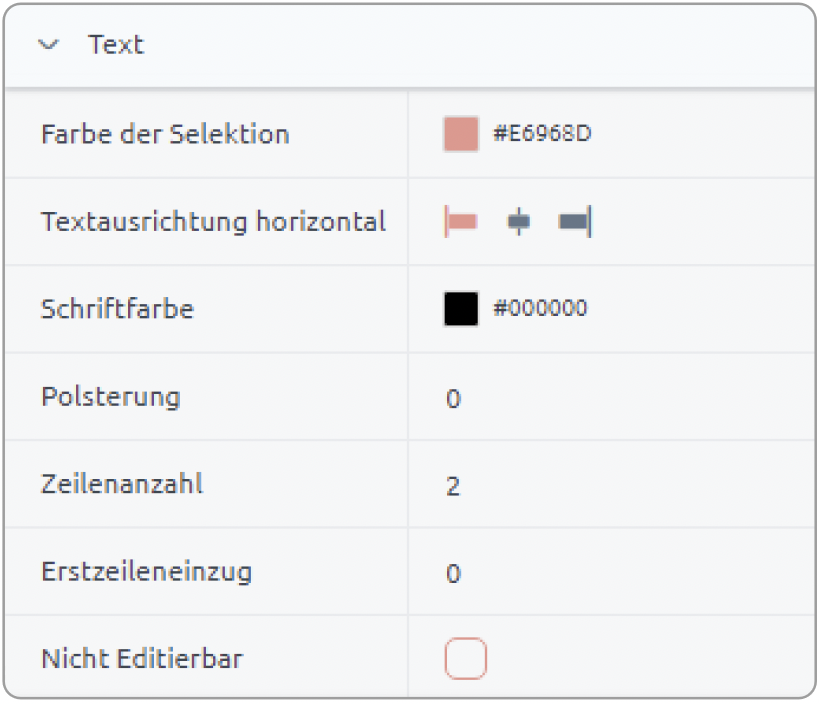The height and width of the screenshot is (704, 820).
Task: Click the Text section header label
Action: (x=116, y=44)
